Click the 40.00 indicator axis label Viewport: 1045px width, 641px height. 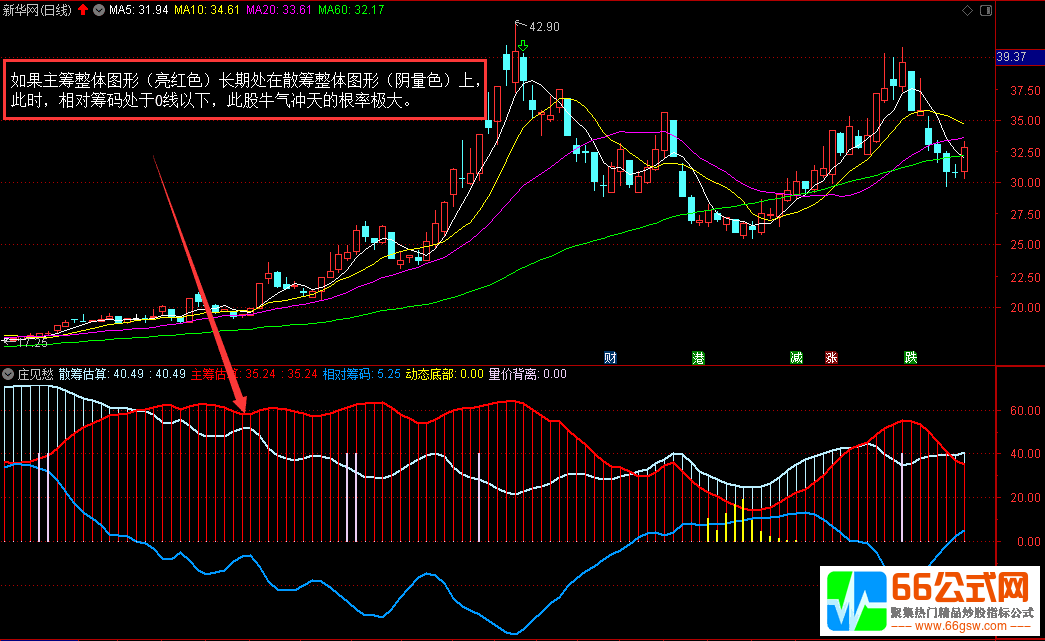click(1025, 454)
